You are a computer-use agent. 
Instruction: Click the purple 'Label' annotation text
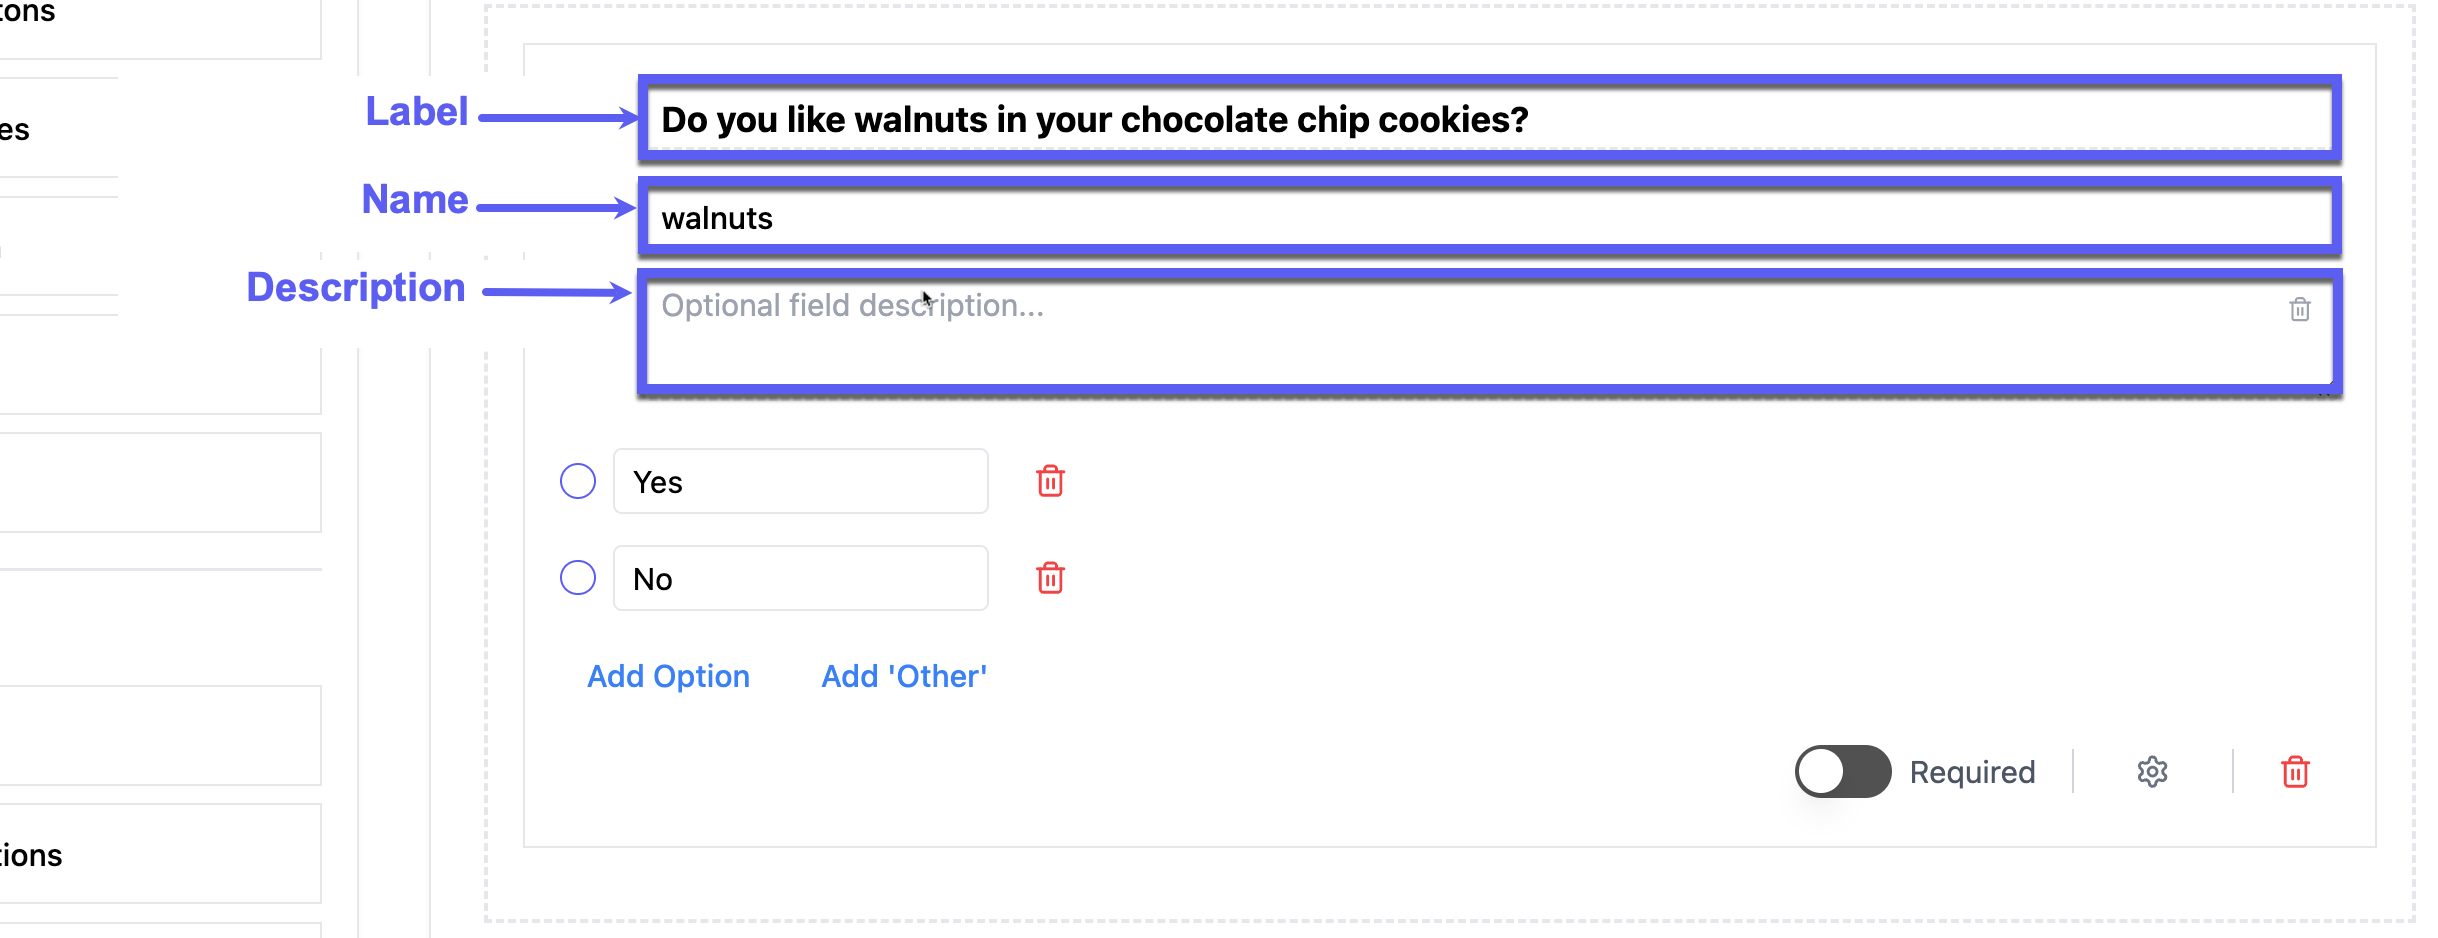coord(417,111)
